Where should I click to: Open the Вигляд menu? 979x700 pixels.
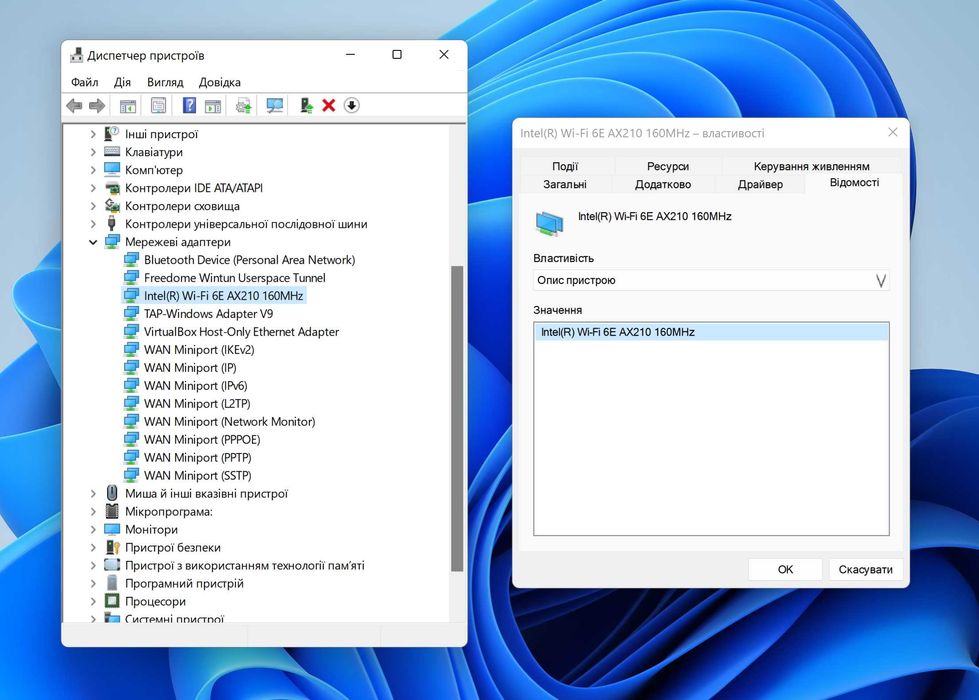click(x=165, y=82)
